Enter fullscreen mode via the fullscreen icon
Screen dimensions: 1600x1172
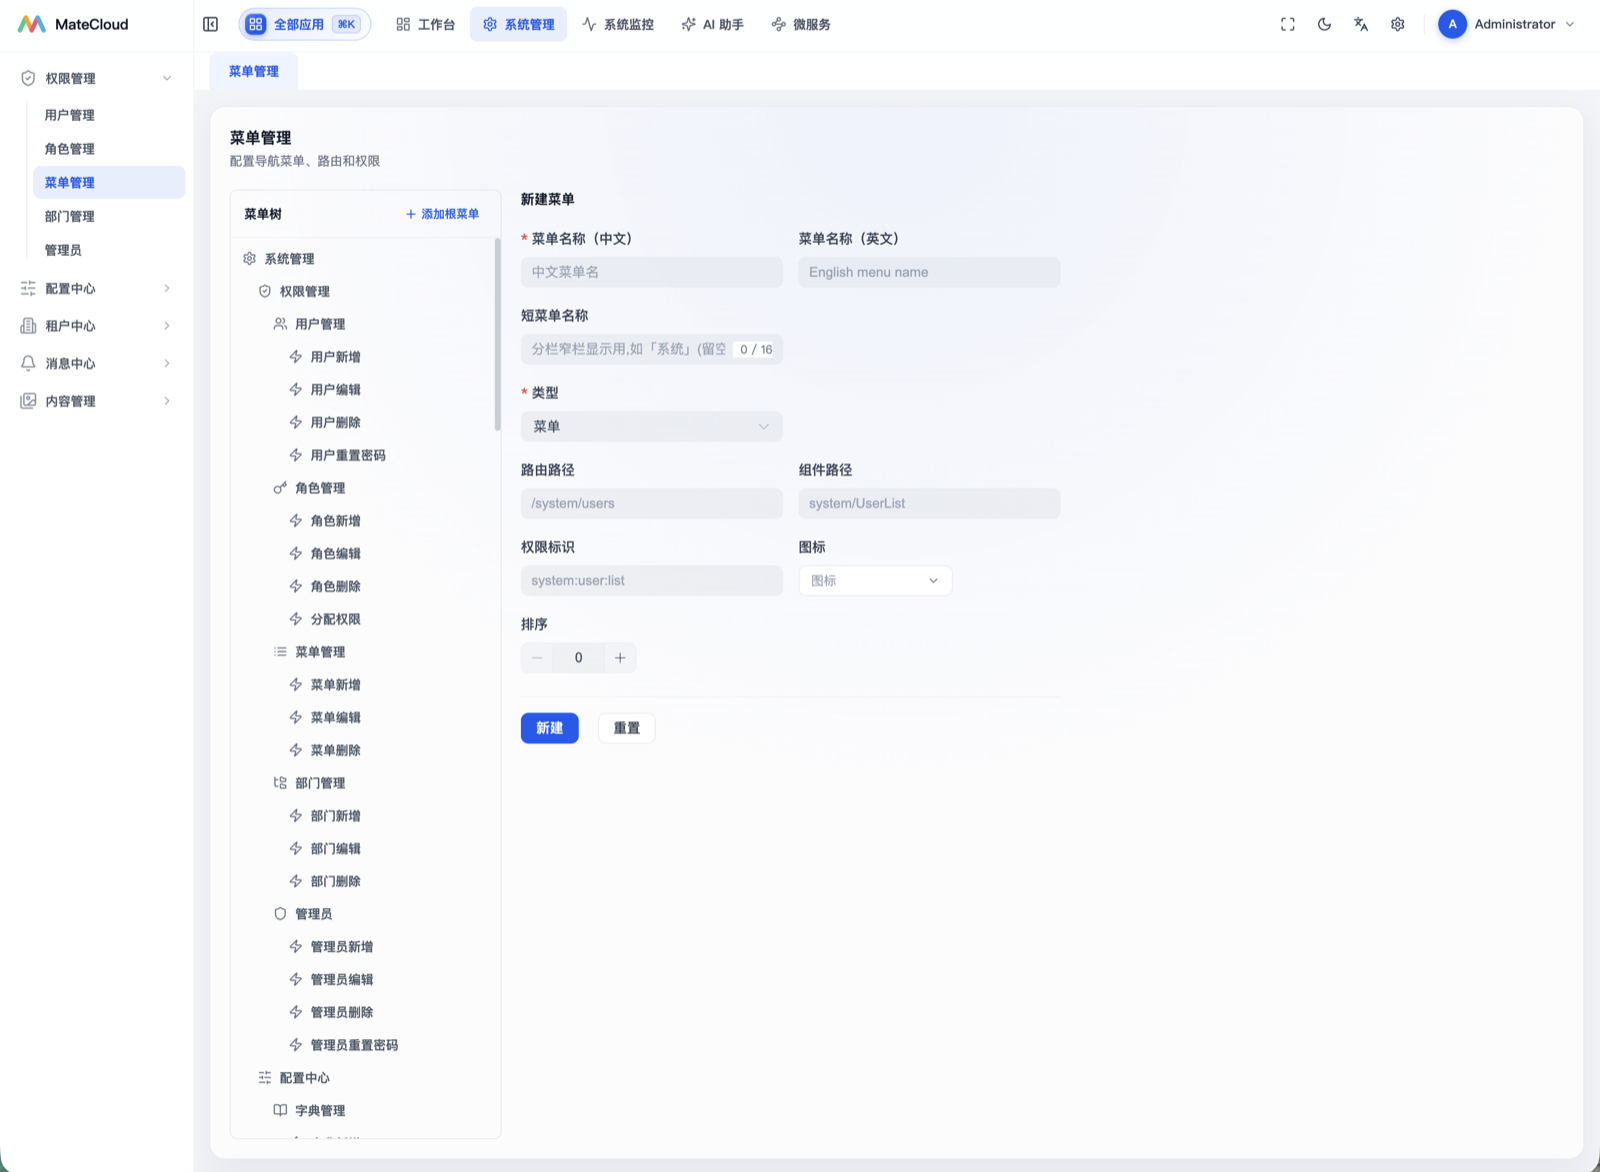(1288, 24)
